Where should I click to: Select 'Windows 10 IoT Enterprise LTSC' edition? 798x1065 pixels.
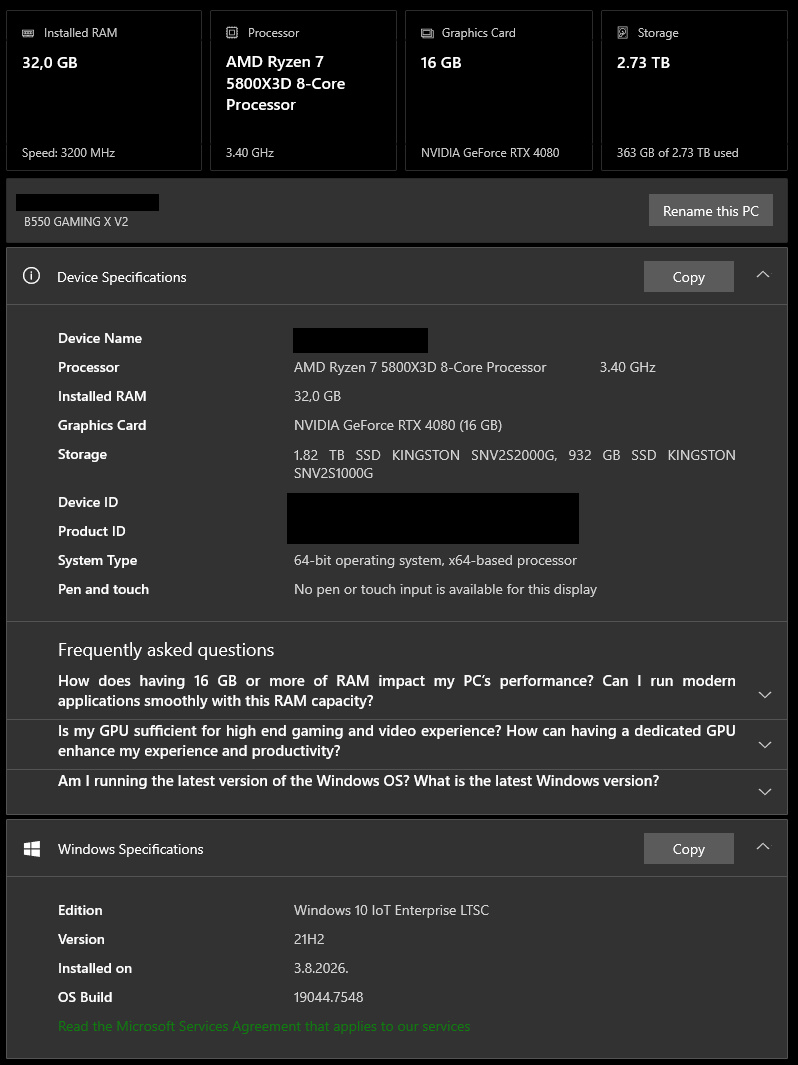coord(391,910)
